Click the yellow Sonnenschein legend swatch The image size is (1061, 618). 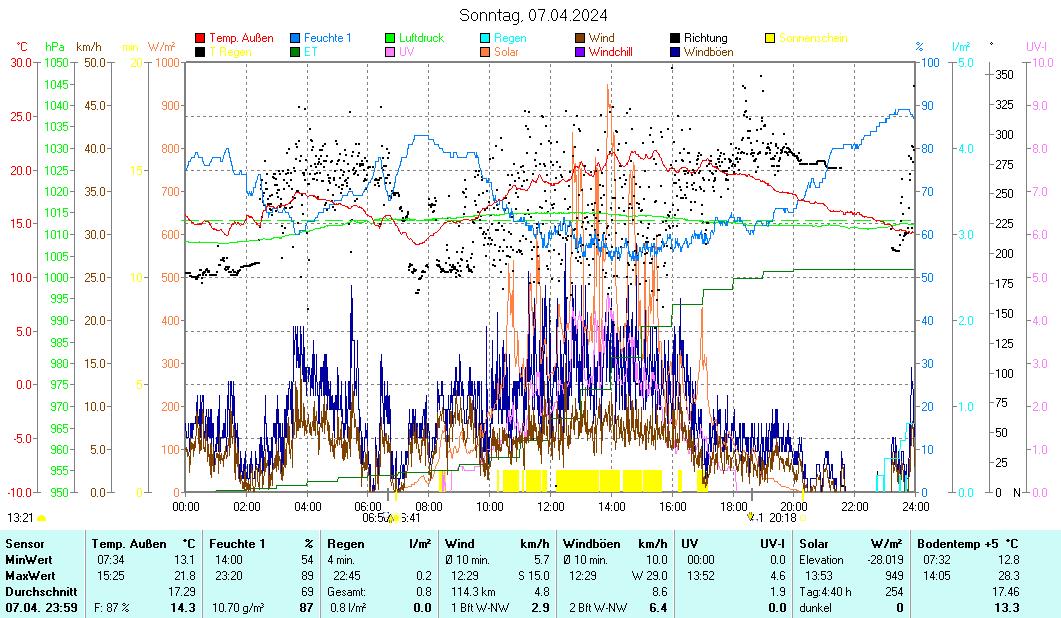tap(770, 39)
